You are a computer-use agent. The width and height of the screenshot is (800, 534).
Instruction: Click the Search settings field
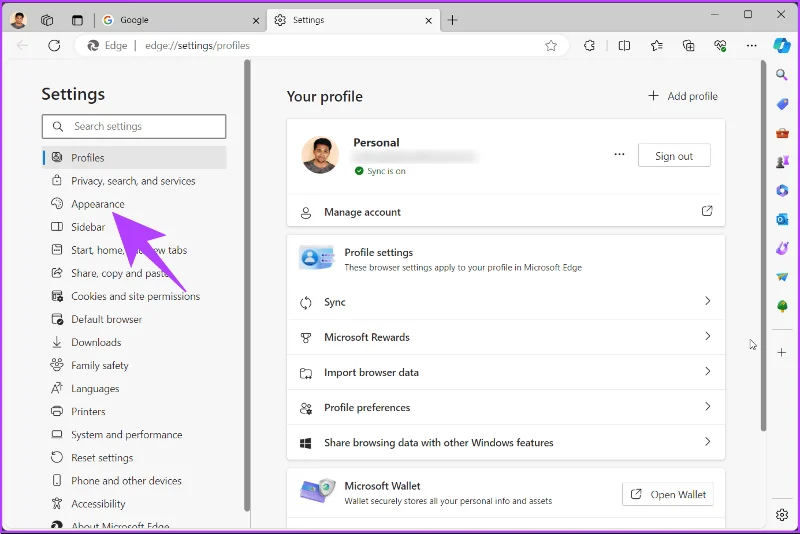[134, 126]
